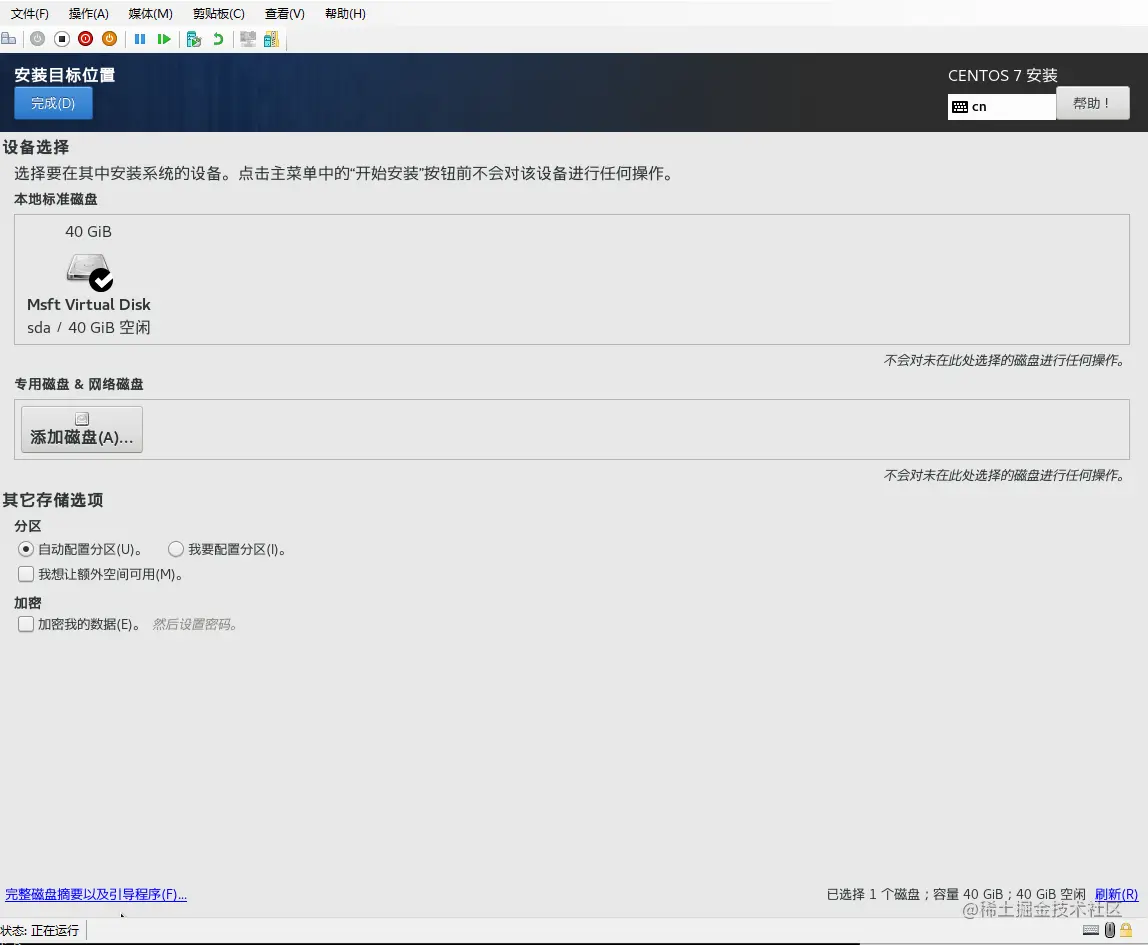Click the 'CENTOS 7 安装' title text
The width and height of the screenshot is (1148, 945).
(x=1002, y=75)
